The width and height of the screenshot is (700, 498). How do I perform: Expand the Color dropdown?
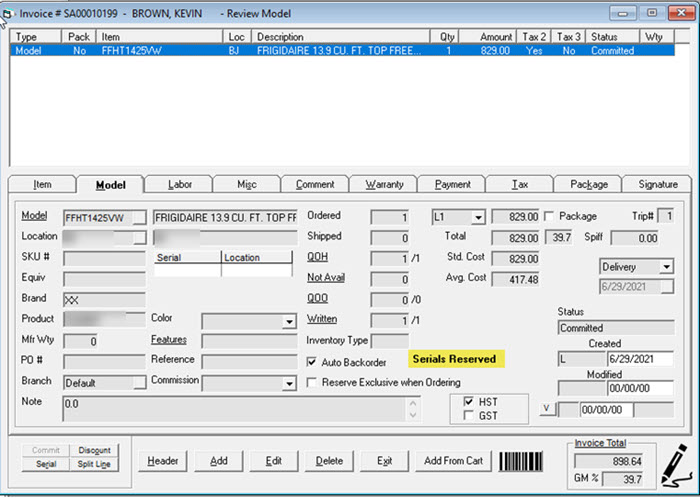pos(289,321)
